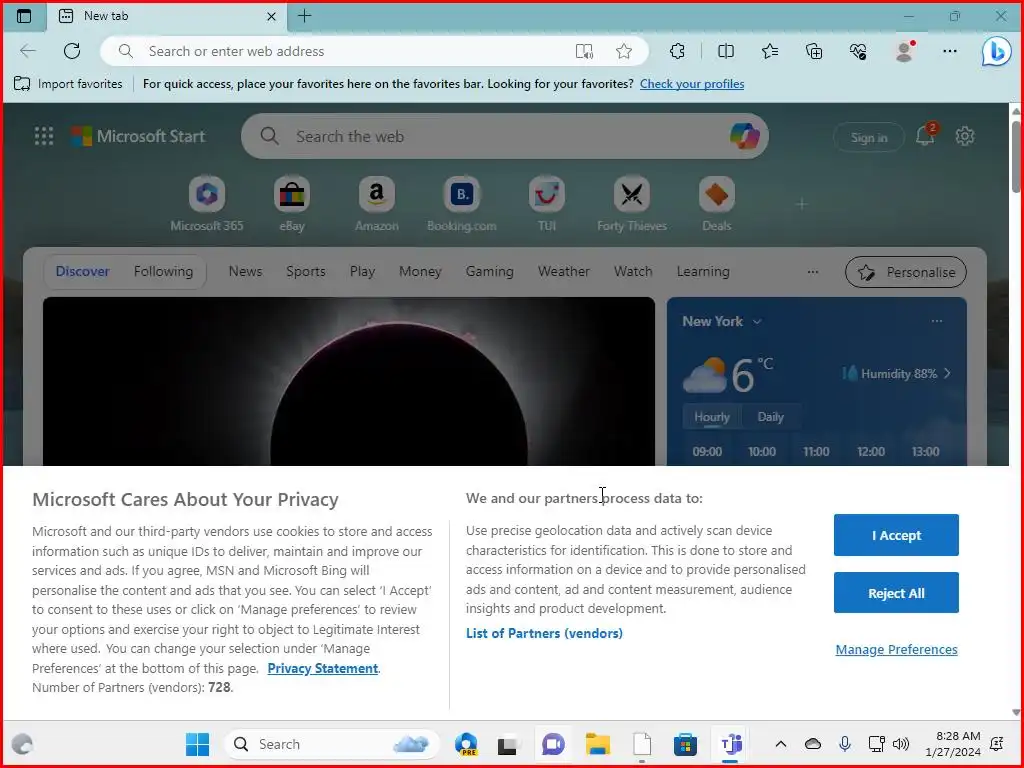Click the Copilot icon in web search box
The width and height of the screenshot is (1024, 768).
(745, 136)
